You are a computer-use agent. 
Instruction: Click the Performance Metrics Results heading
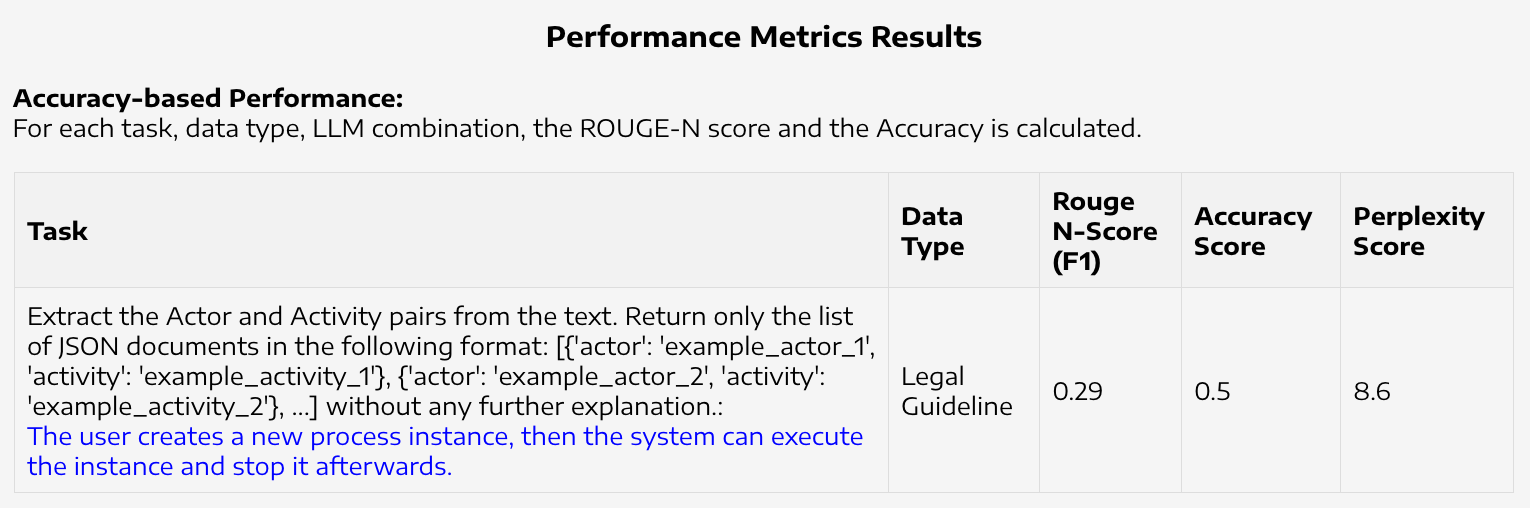pos(764,38)
